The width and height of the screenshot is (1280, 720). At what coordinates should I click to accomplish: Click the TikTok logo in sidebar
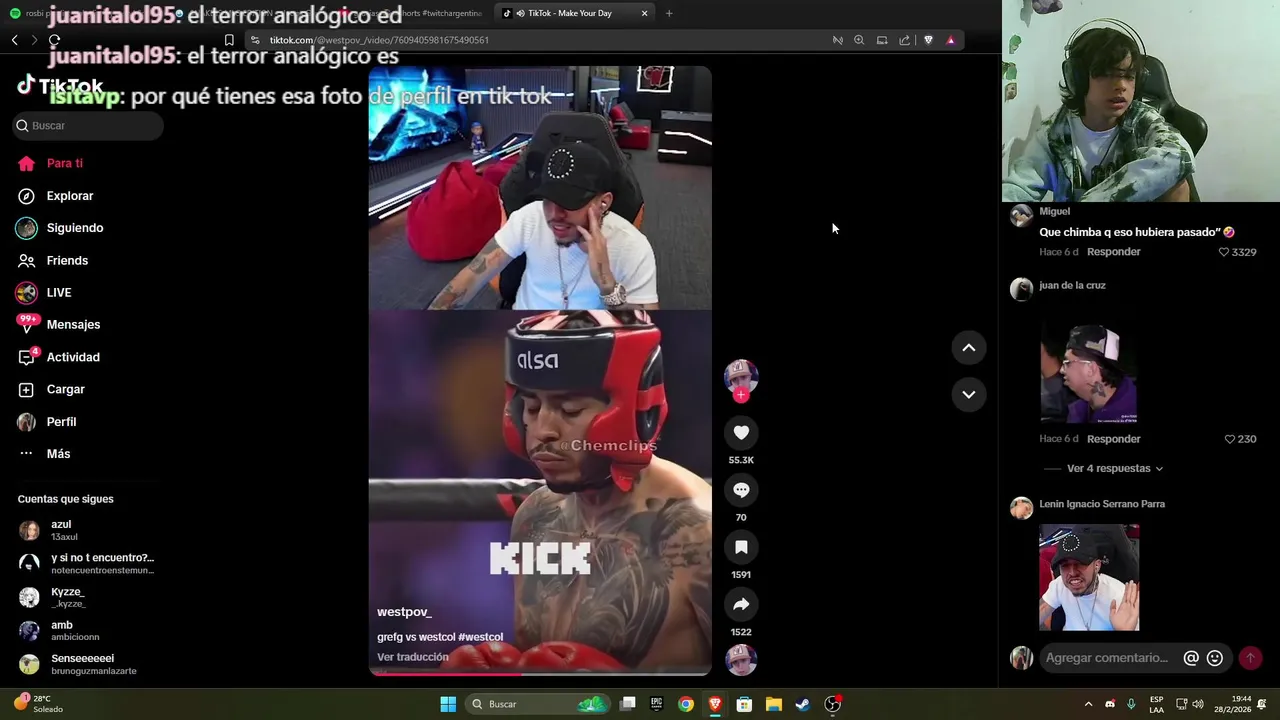tap(60, 86)
